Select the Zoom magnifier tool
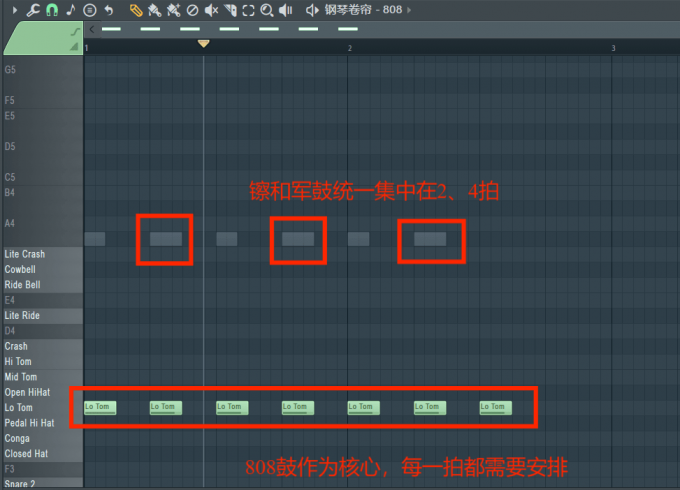680x490 pixels. click(x=267, y=10)
